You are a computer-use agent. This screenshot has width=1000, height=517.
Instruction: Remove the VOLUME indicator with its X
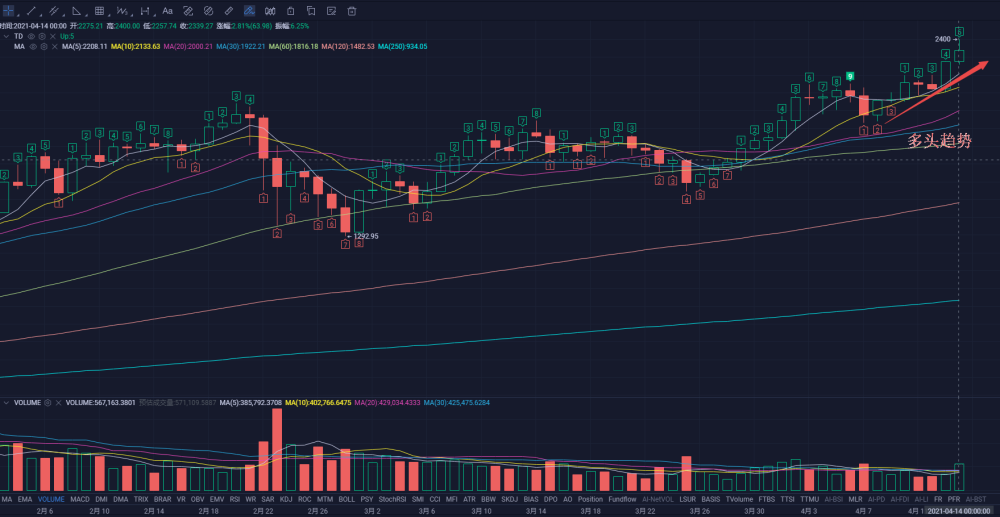pyautogui.click(x=59, y=403)
